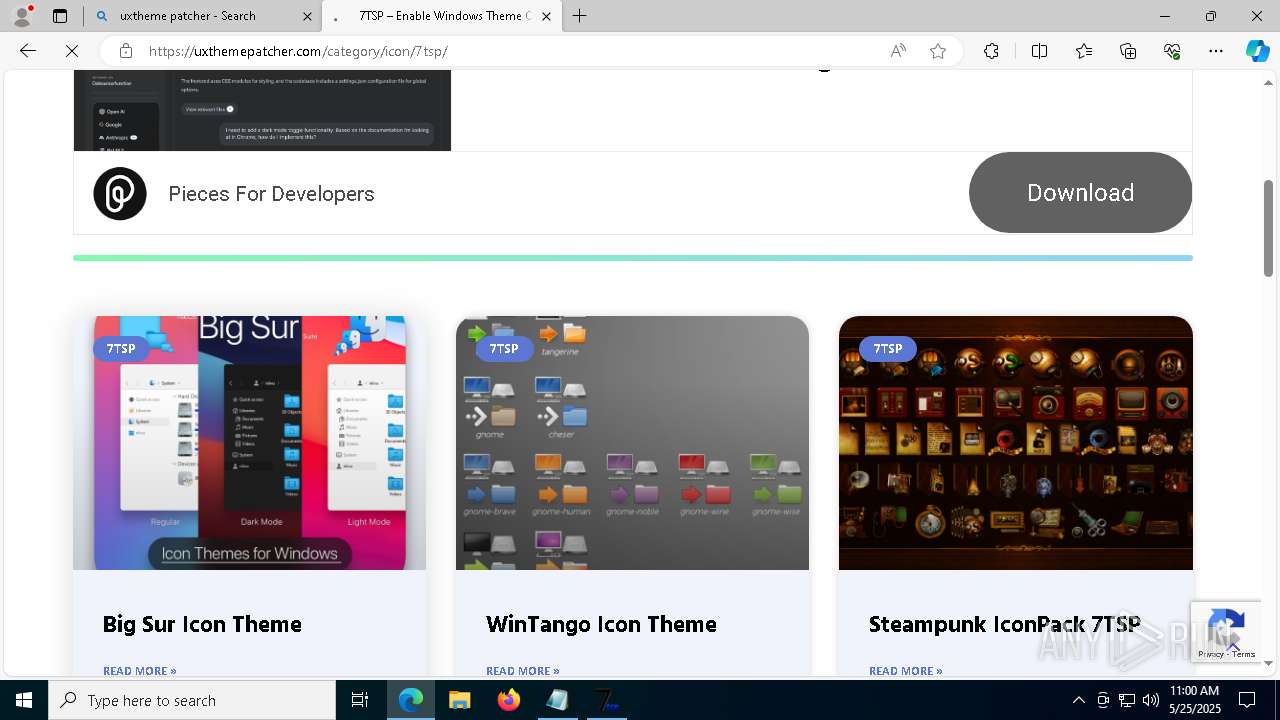Close the uxtheme patcher Search tab
Image resolution: width=1280 pixels, height=720 pixels.
[x=307, y=16]
